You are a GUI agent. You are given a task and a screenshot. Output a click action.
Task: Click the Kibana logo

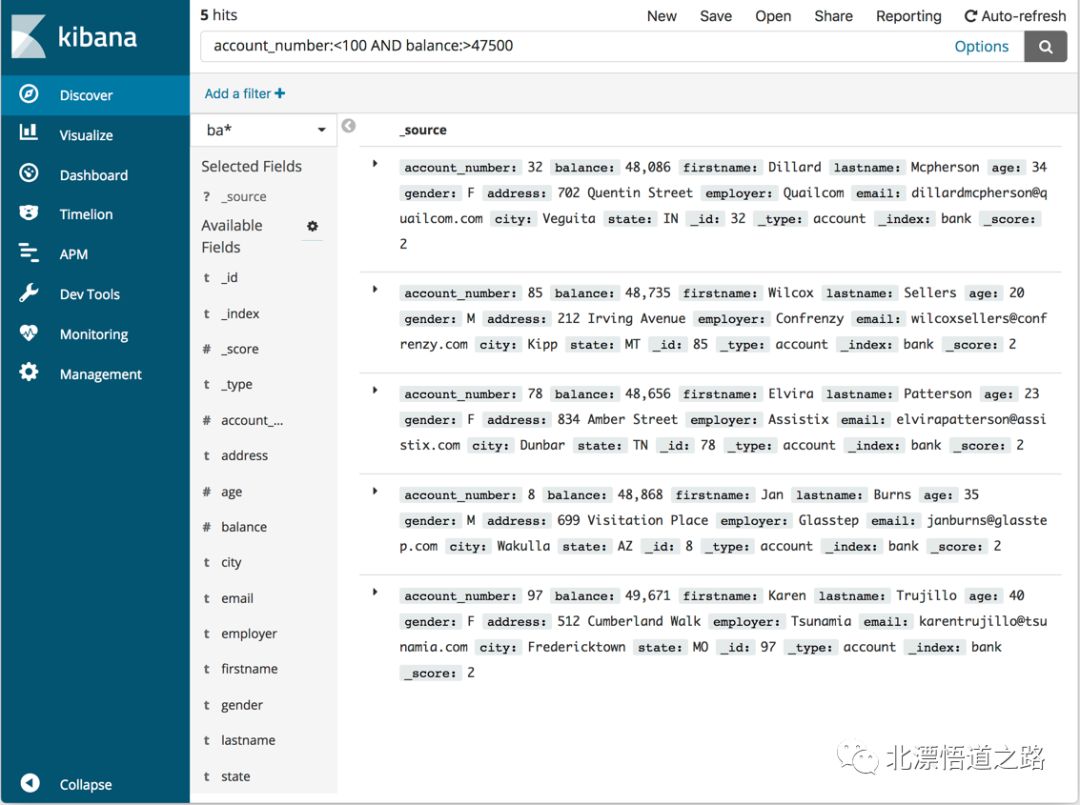point(74,36)
